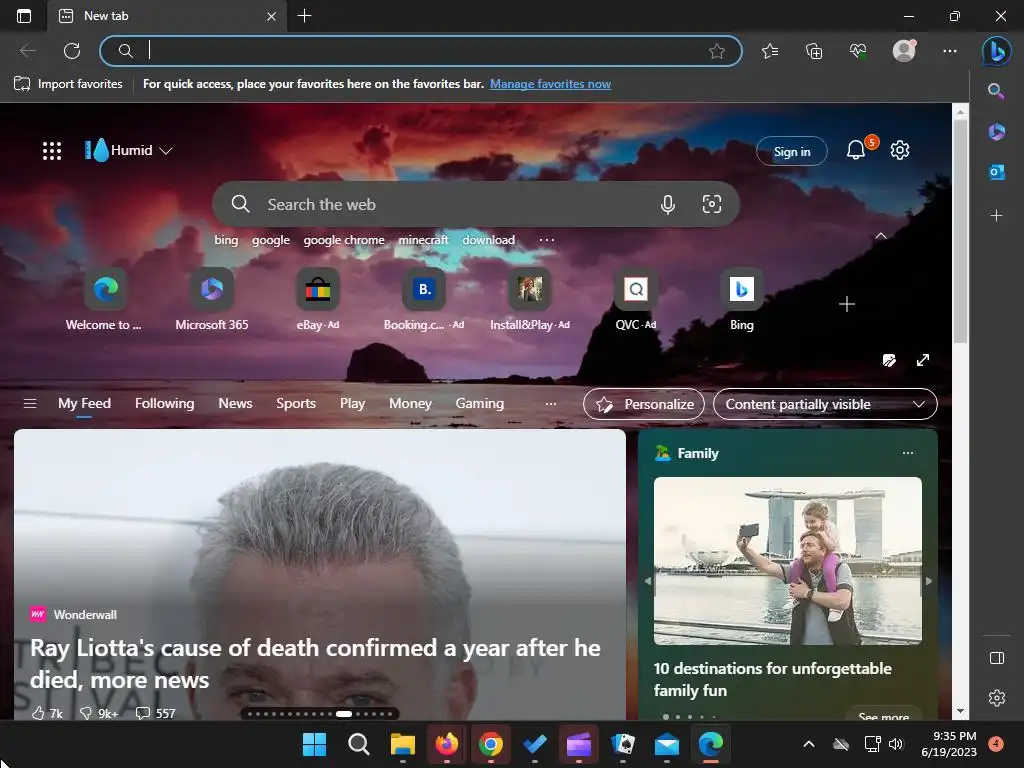Image resolution: width=1024 pixels, height=768 pixels.
Task: Open the profile avatar icon
Action: click(x=904, y=50)
